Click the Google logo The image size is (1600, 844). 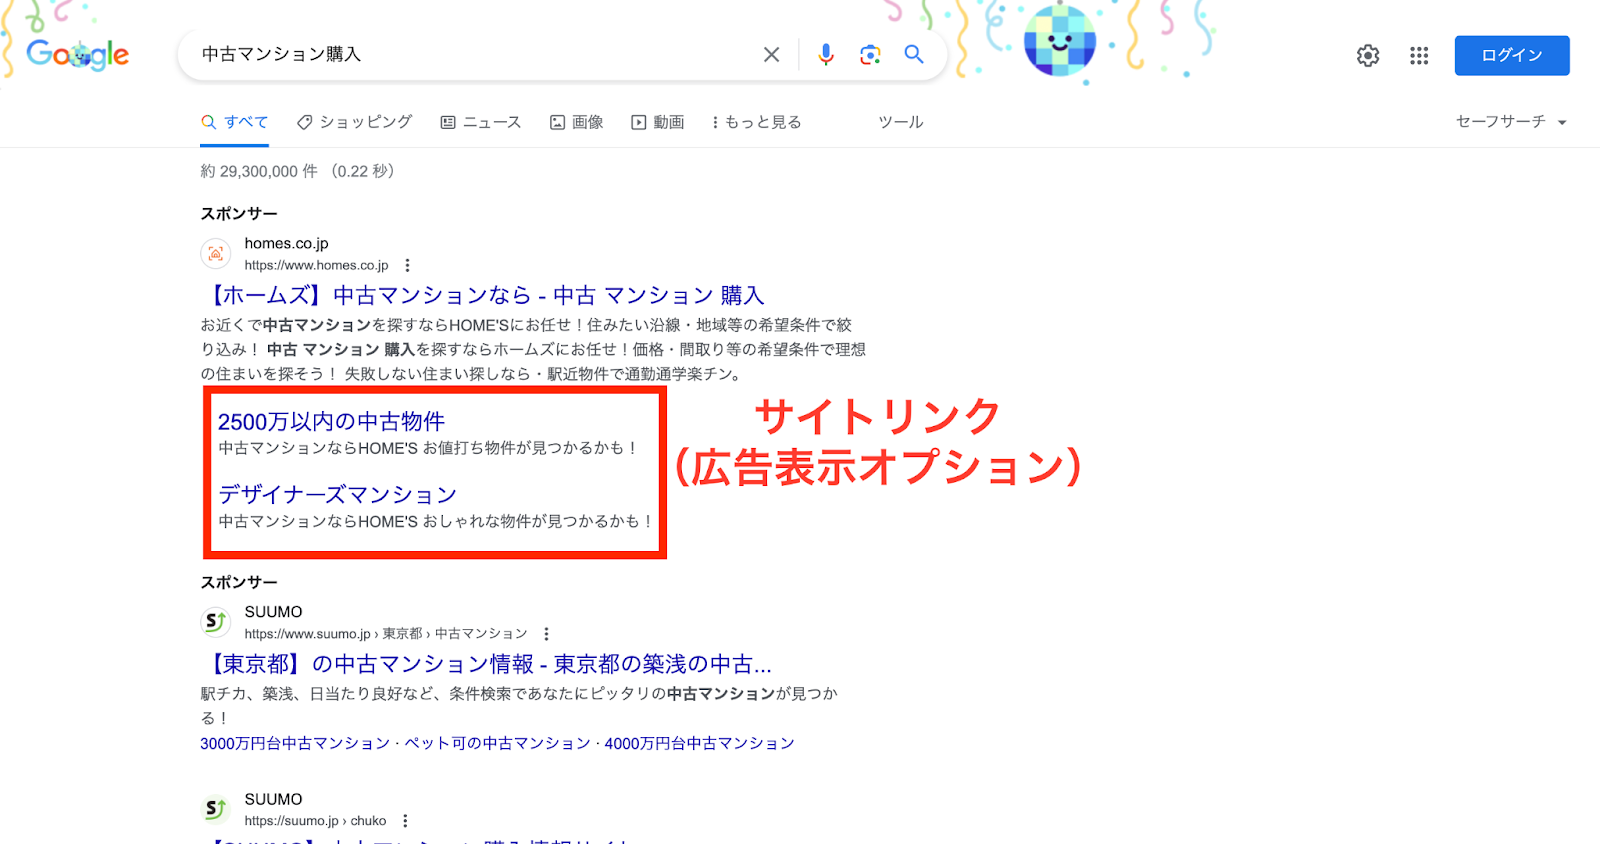[x=78, y=54]
